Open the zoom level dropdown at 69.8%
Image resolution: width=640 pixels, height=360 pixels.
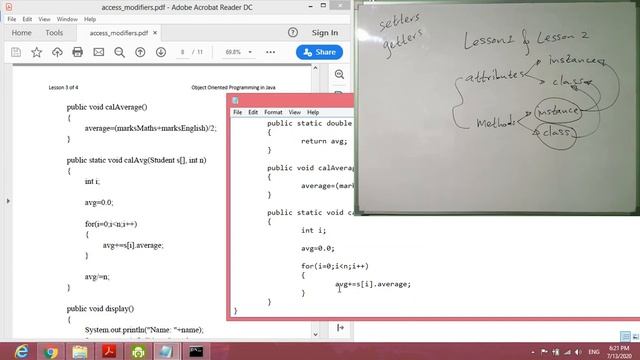point(250,52)
